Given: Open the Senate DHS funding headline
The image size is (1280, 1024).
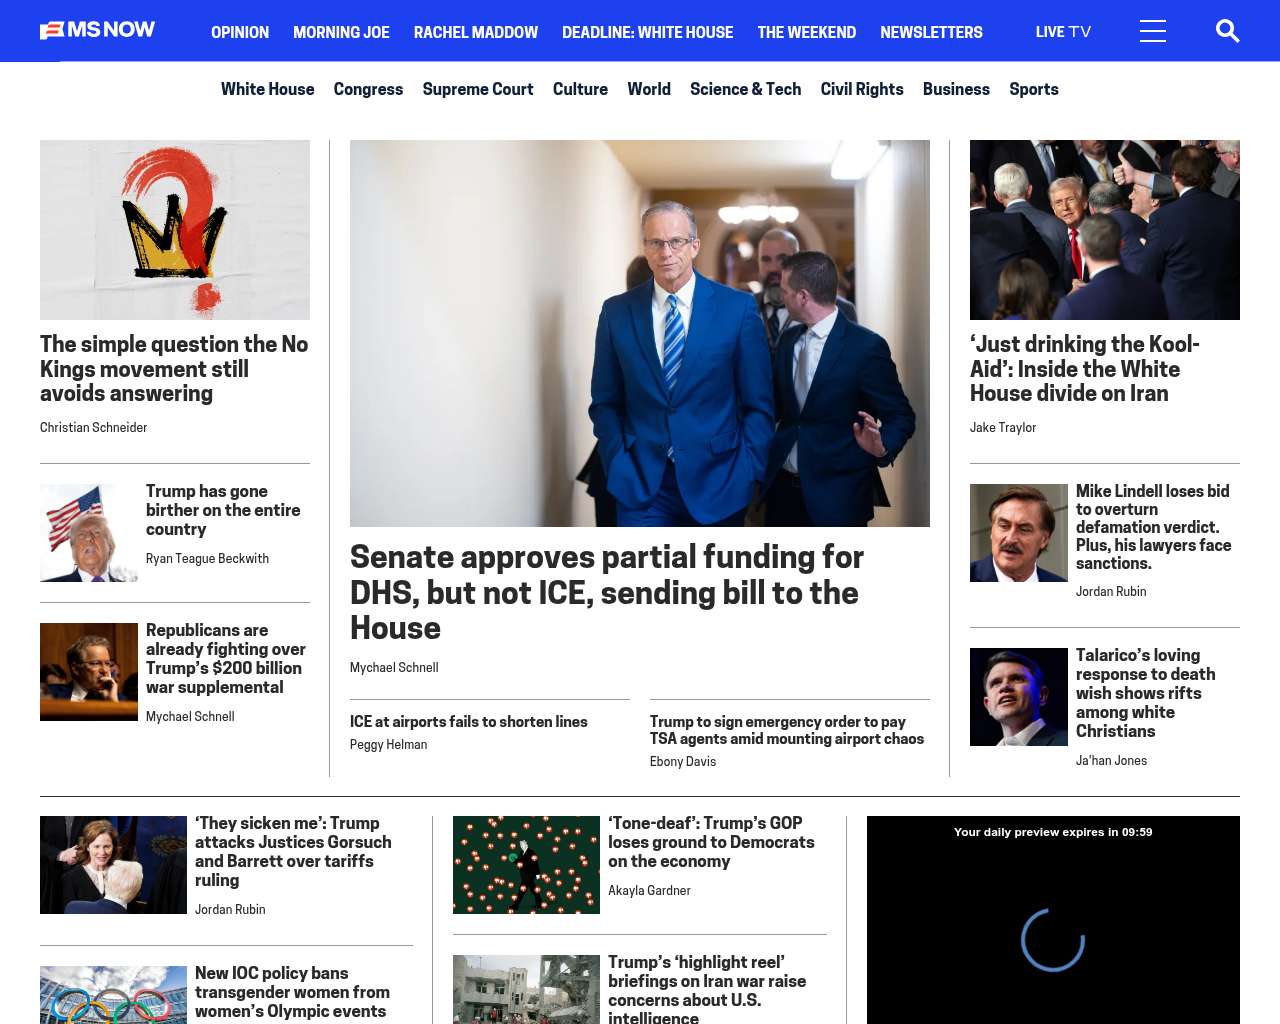Looking at the screenshot, I should click(x=606, y=592).
